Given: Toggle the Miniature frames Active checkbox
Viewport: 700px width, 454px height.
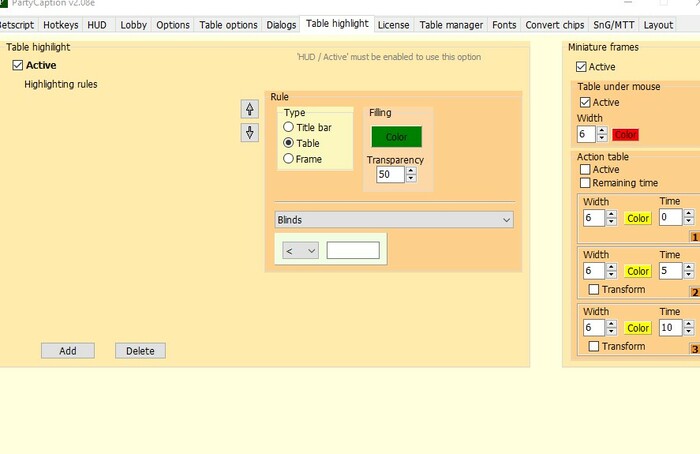Looking at the screenshot, I should pos(581,67).
